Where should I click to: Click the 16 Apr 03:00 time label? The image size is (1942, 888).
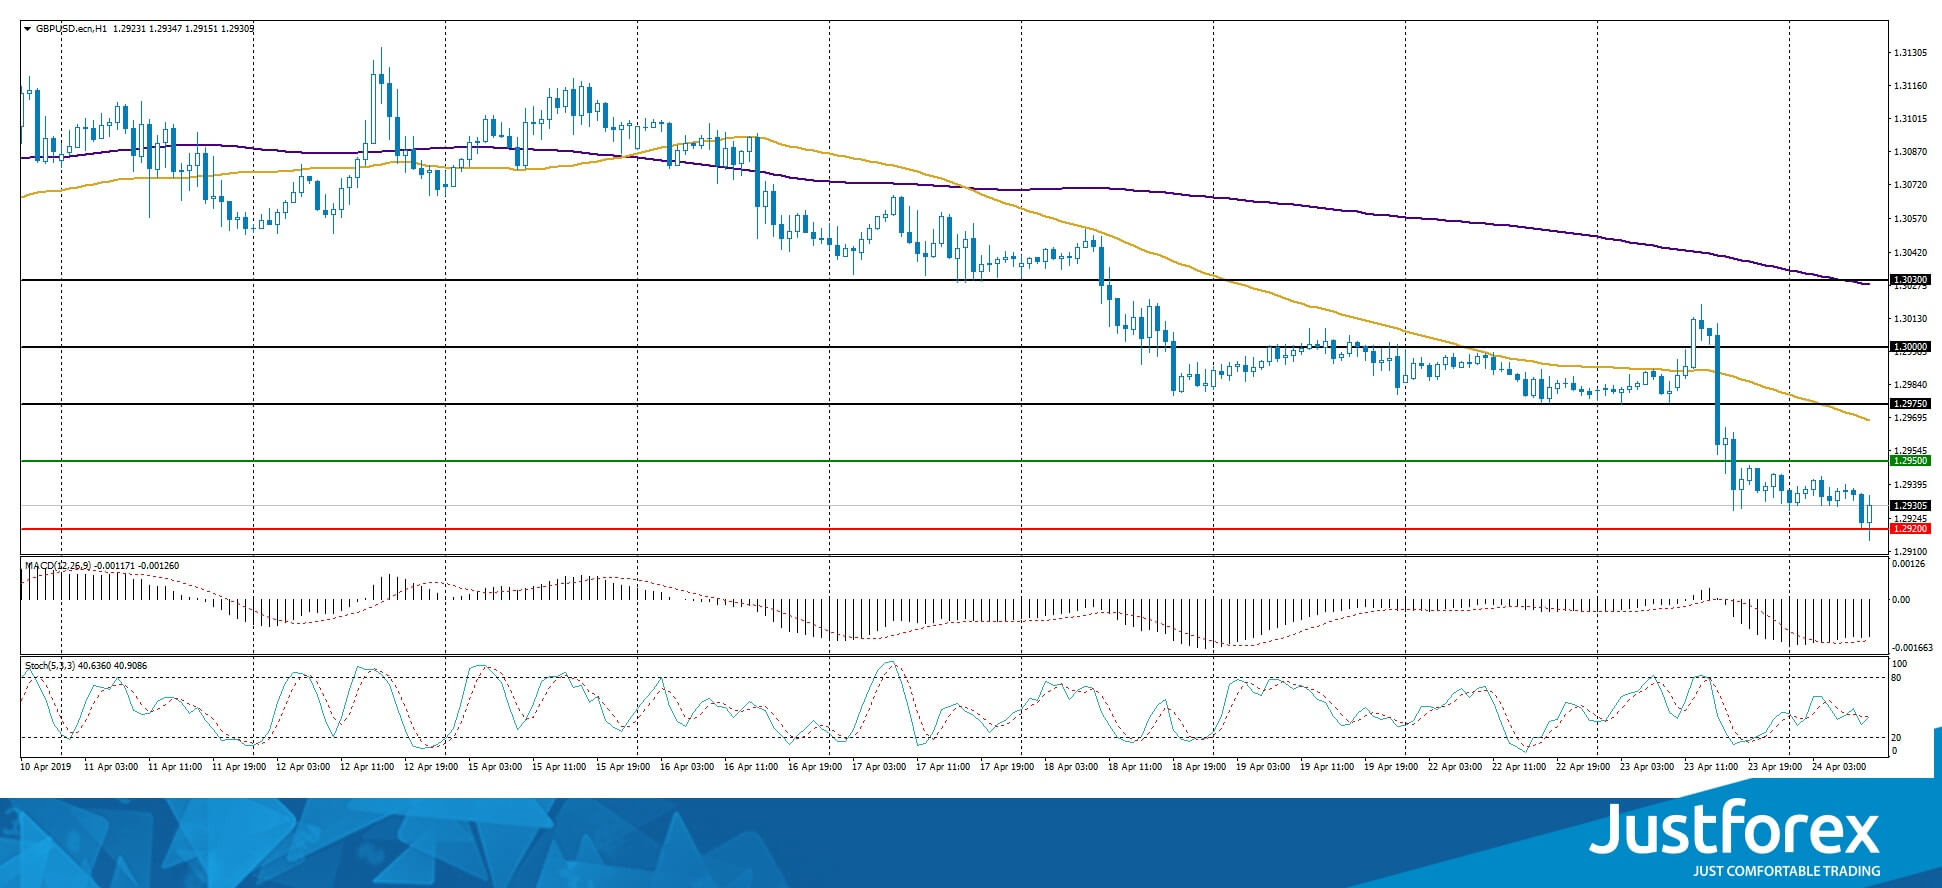[687, 767]
